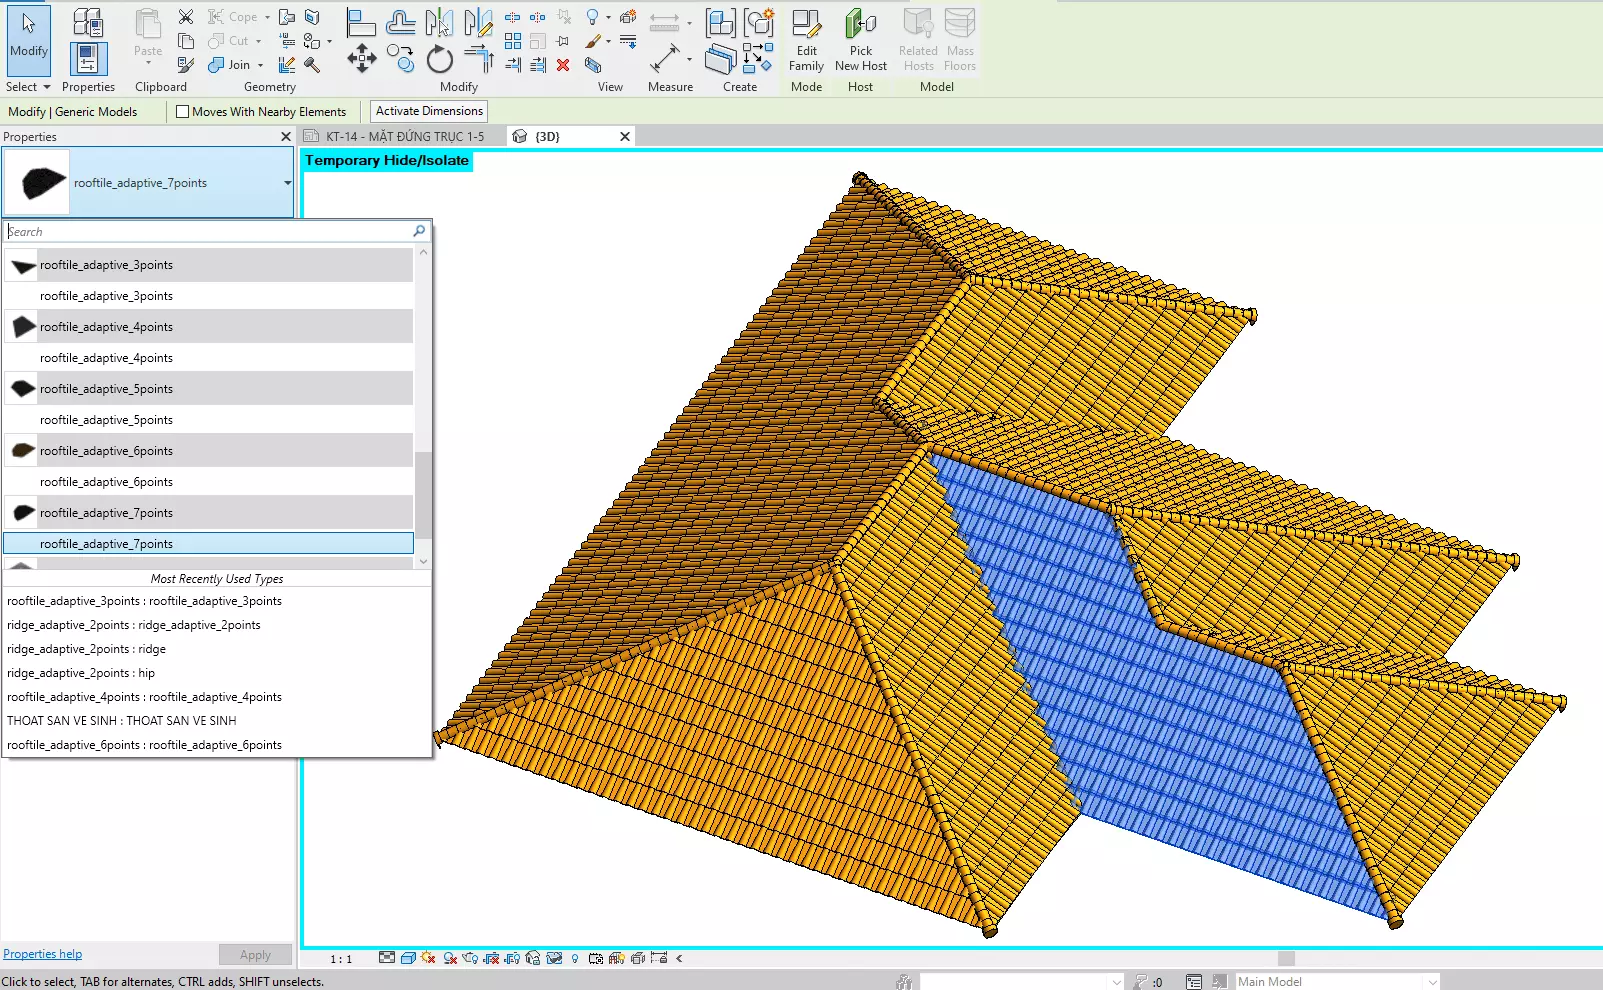Click the Temporary Hide/Isolate glasses icon
The height and width of the screenshot is (990, 1603).
[x=554, y=958]
